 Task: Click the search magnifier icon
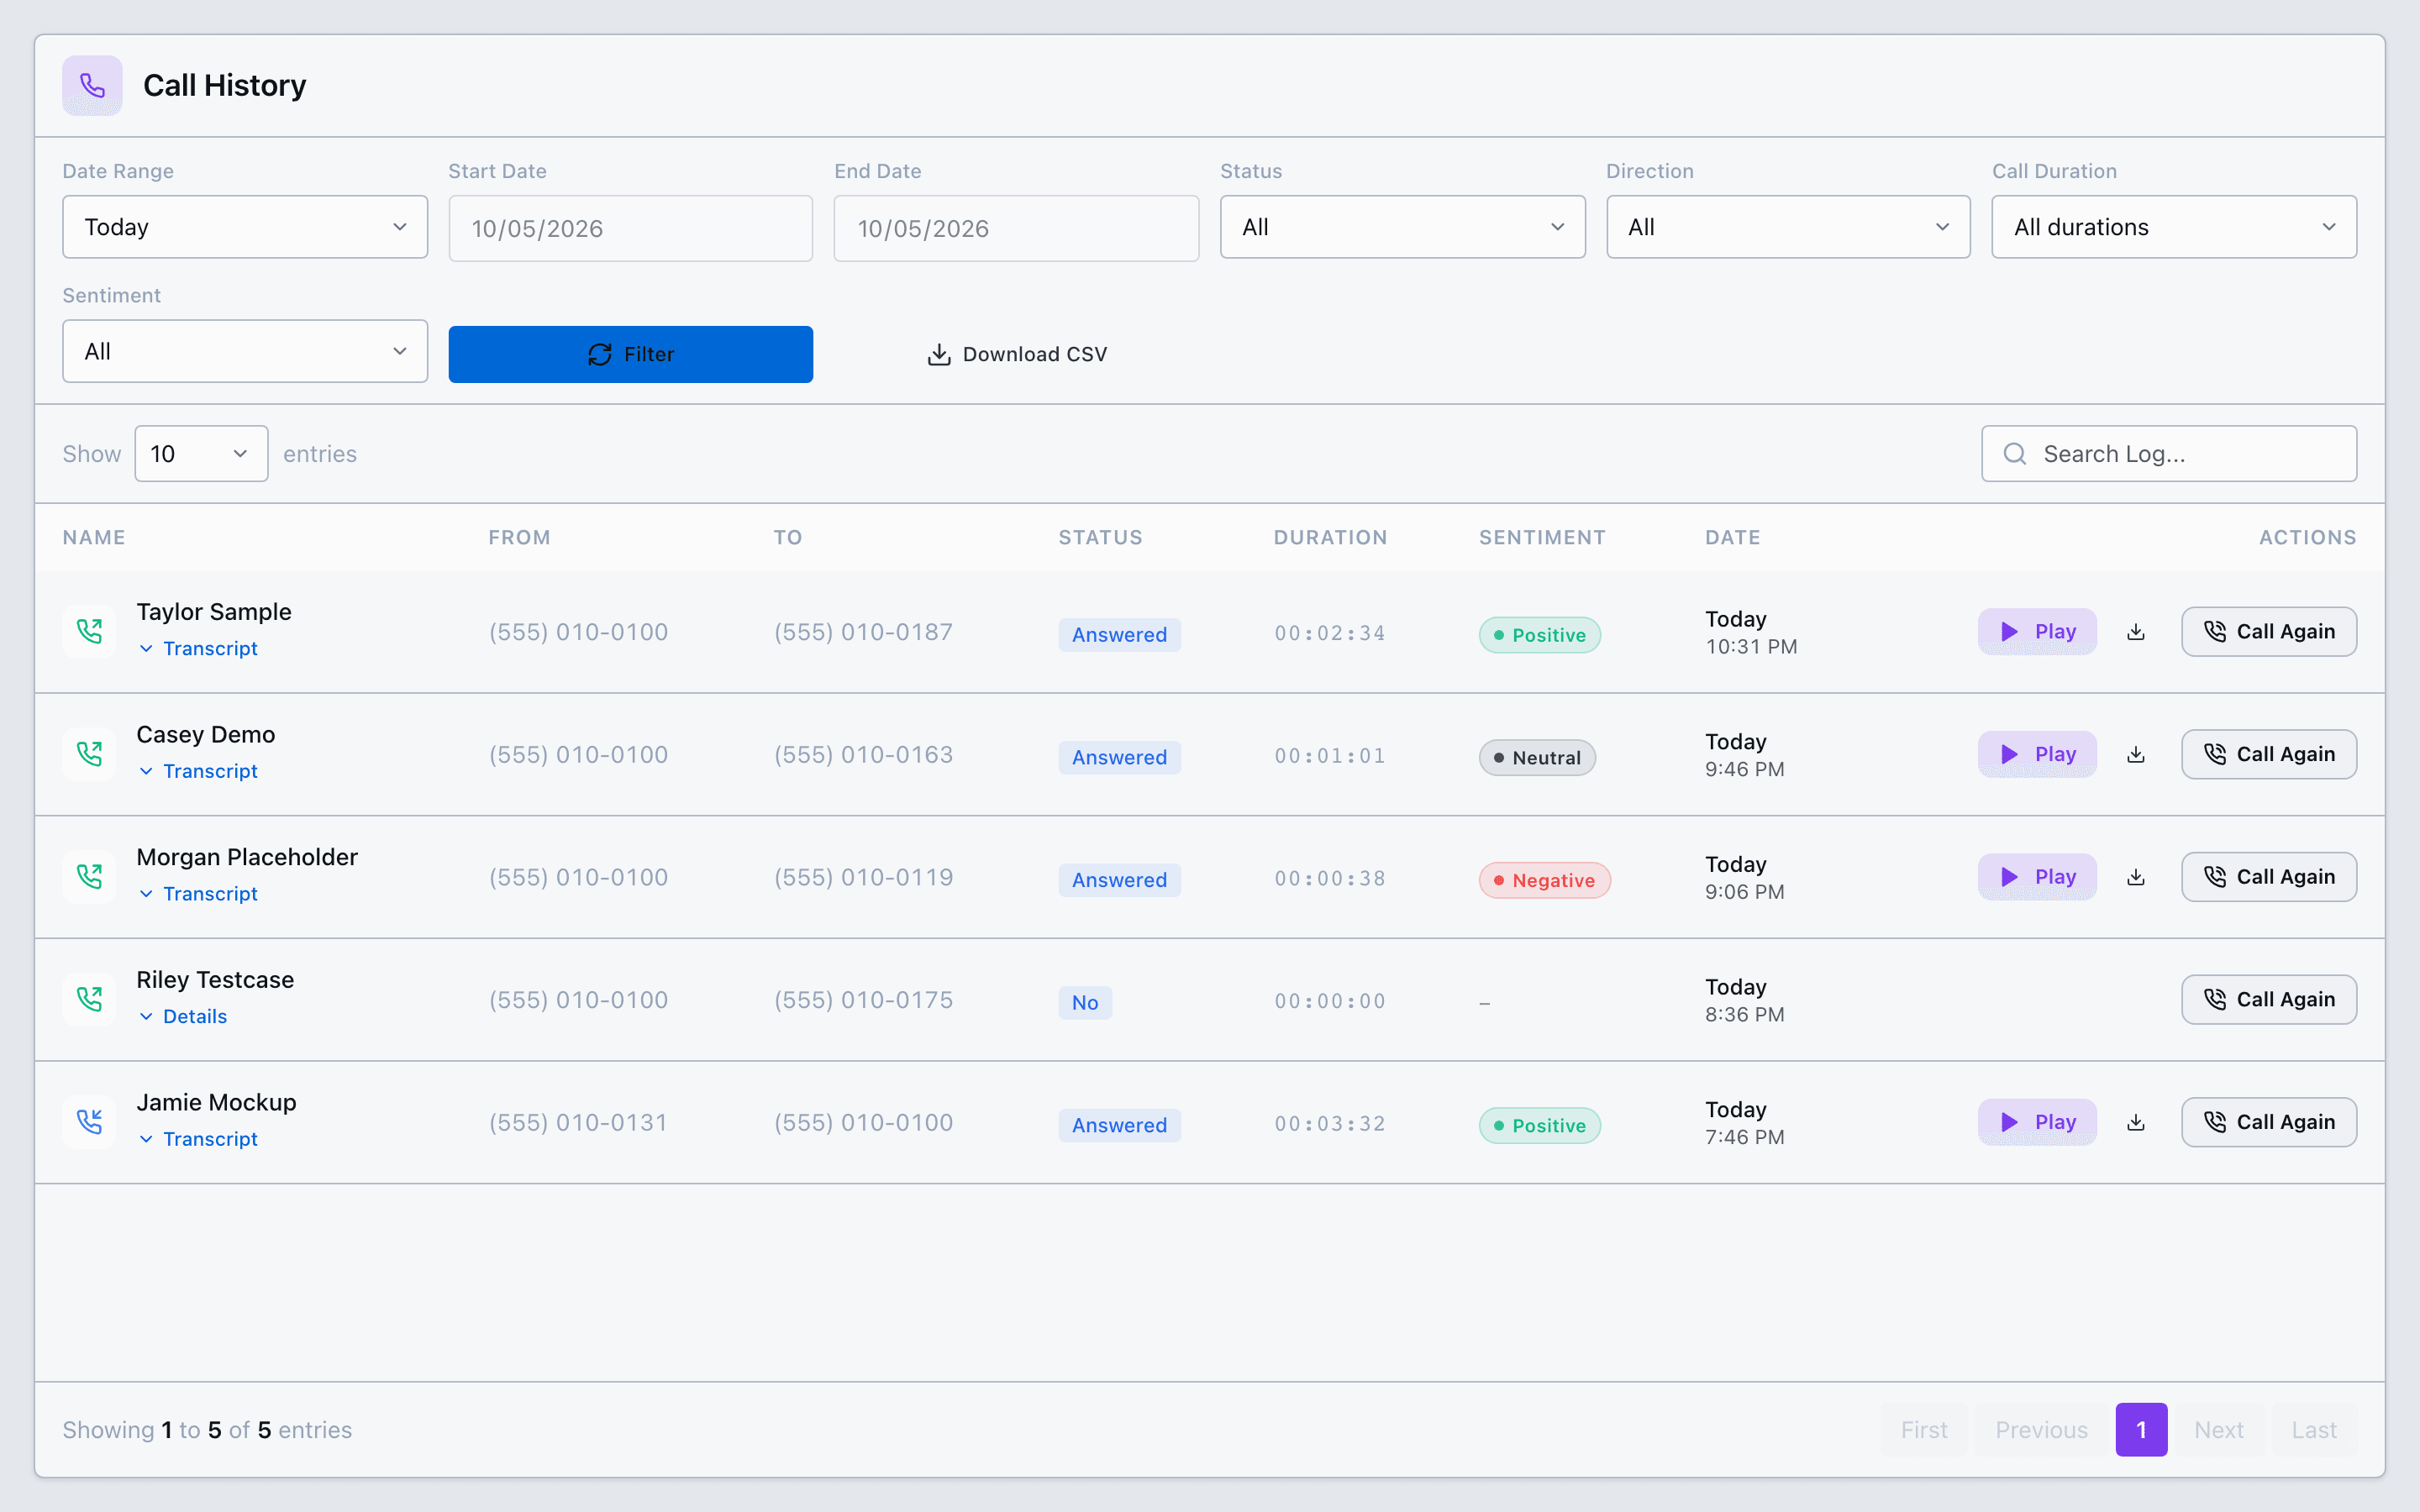pyautogui.click(x=2015, y=454)
